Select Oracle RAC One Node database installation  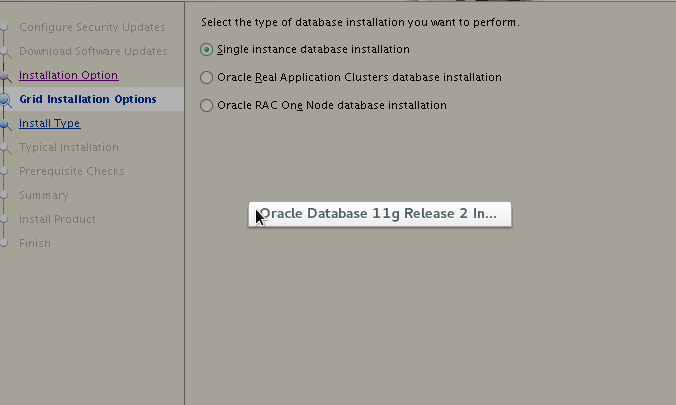click(x=207, y=105)
